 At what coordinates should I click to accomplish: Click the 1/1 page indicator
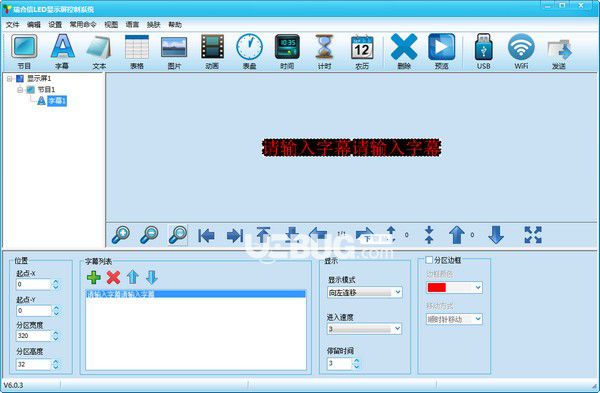[x=341, y=233]
